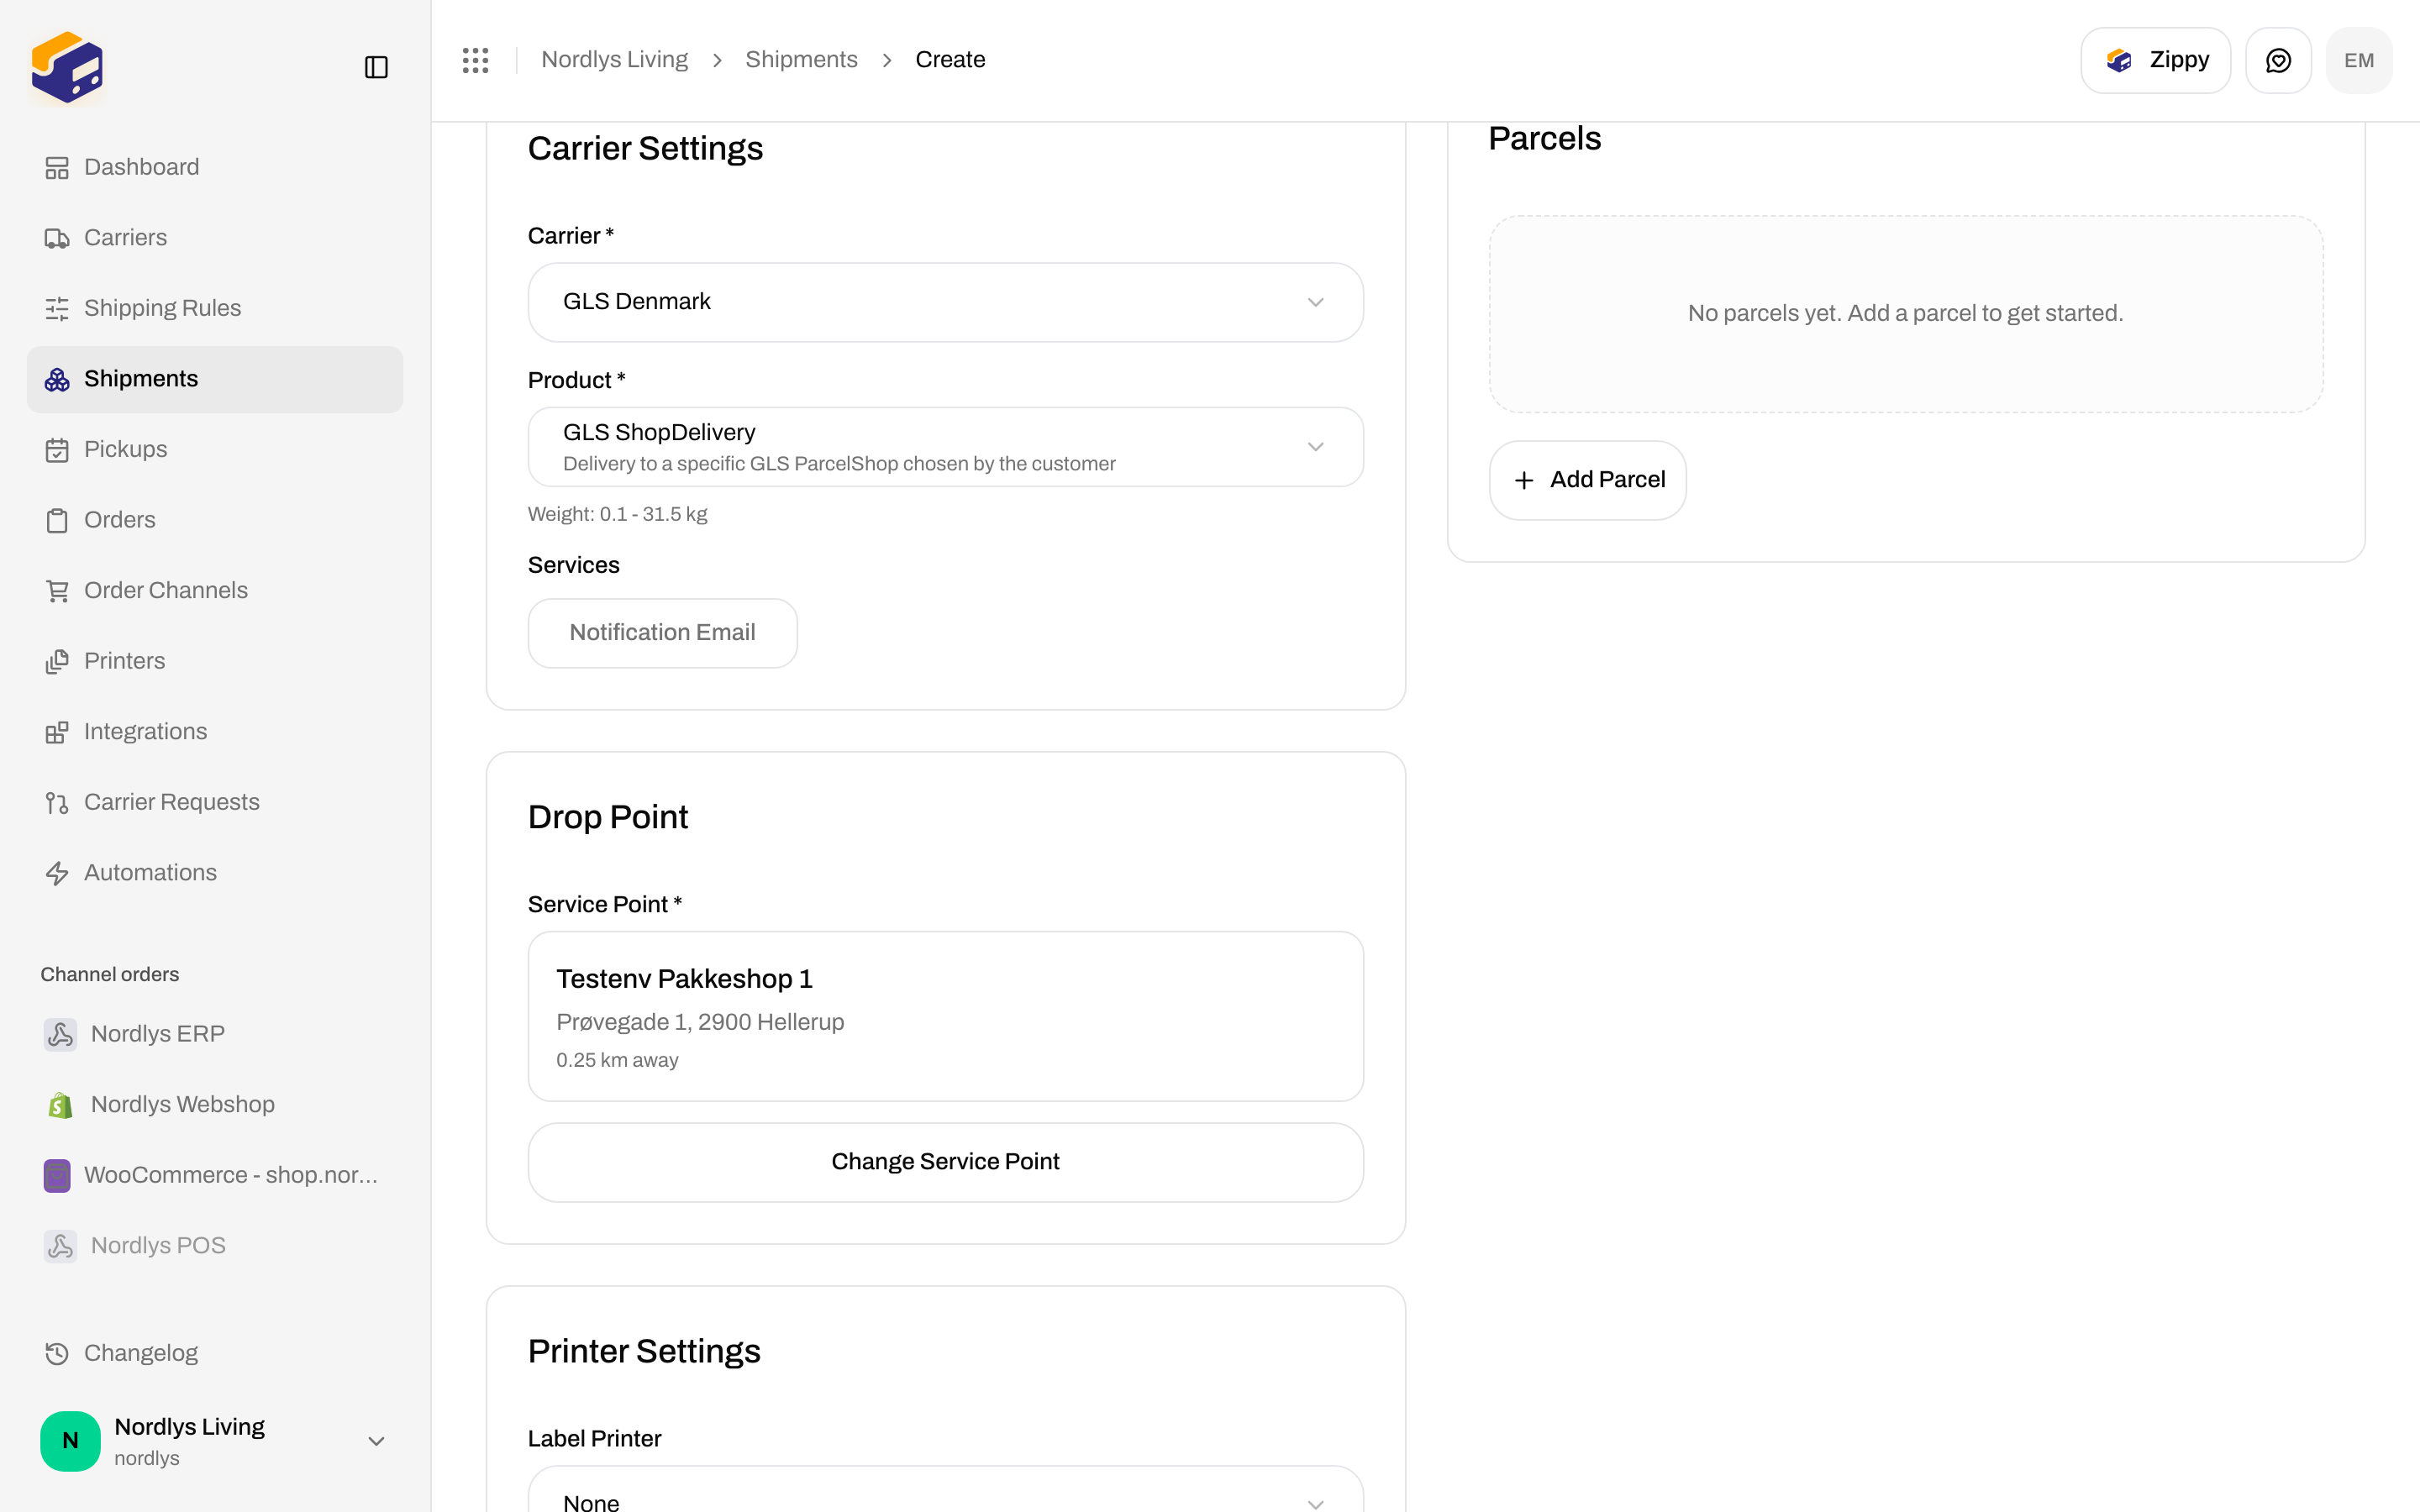Click the Nordlys Webshop Shopify icon
The image size is (2420, 1512).
(60, 1105)
